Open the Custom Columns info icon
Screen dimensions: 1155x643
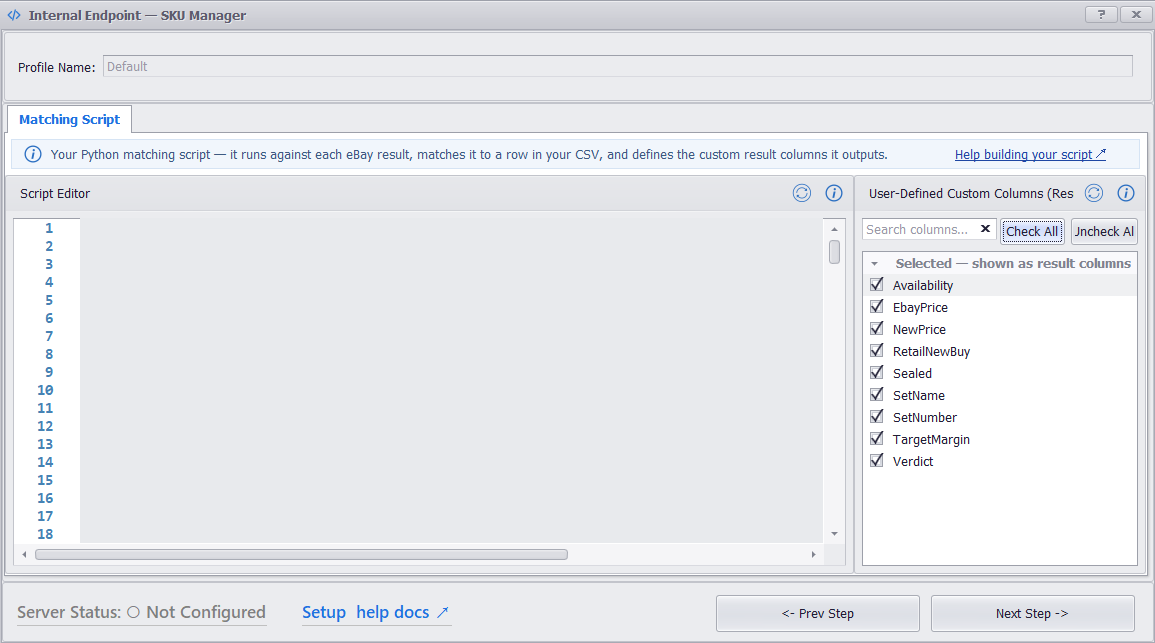(1126, 193)
